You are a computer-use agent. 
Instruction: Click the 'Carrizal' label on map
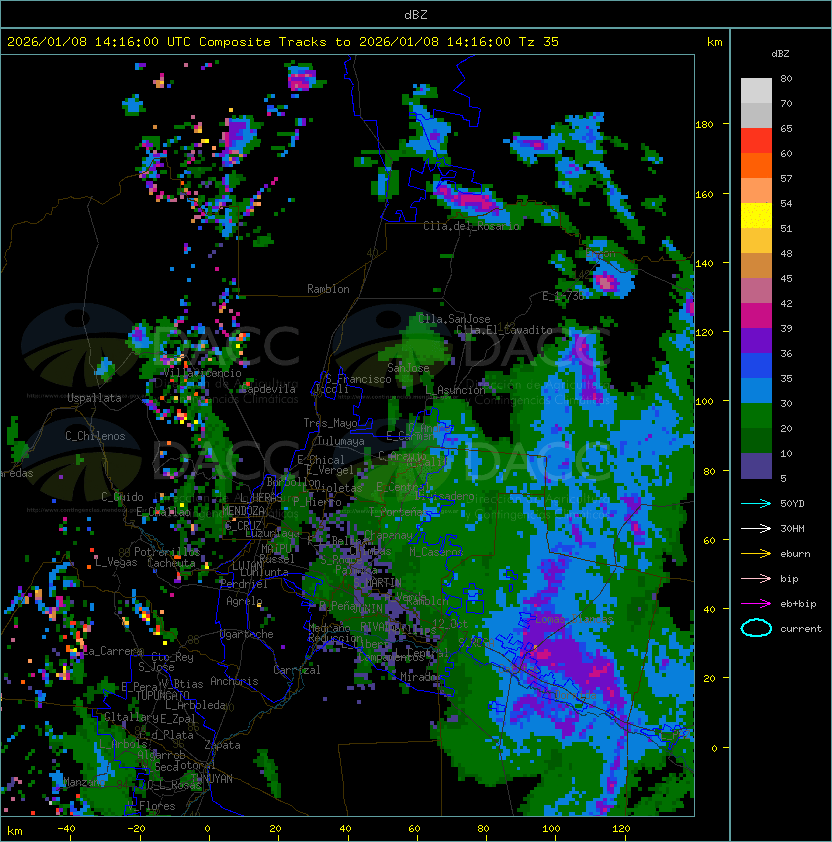(x=297, y=670)
